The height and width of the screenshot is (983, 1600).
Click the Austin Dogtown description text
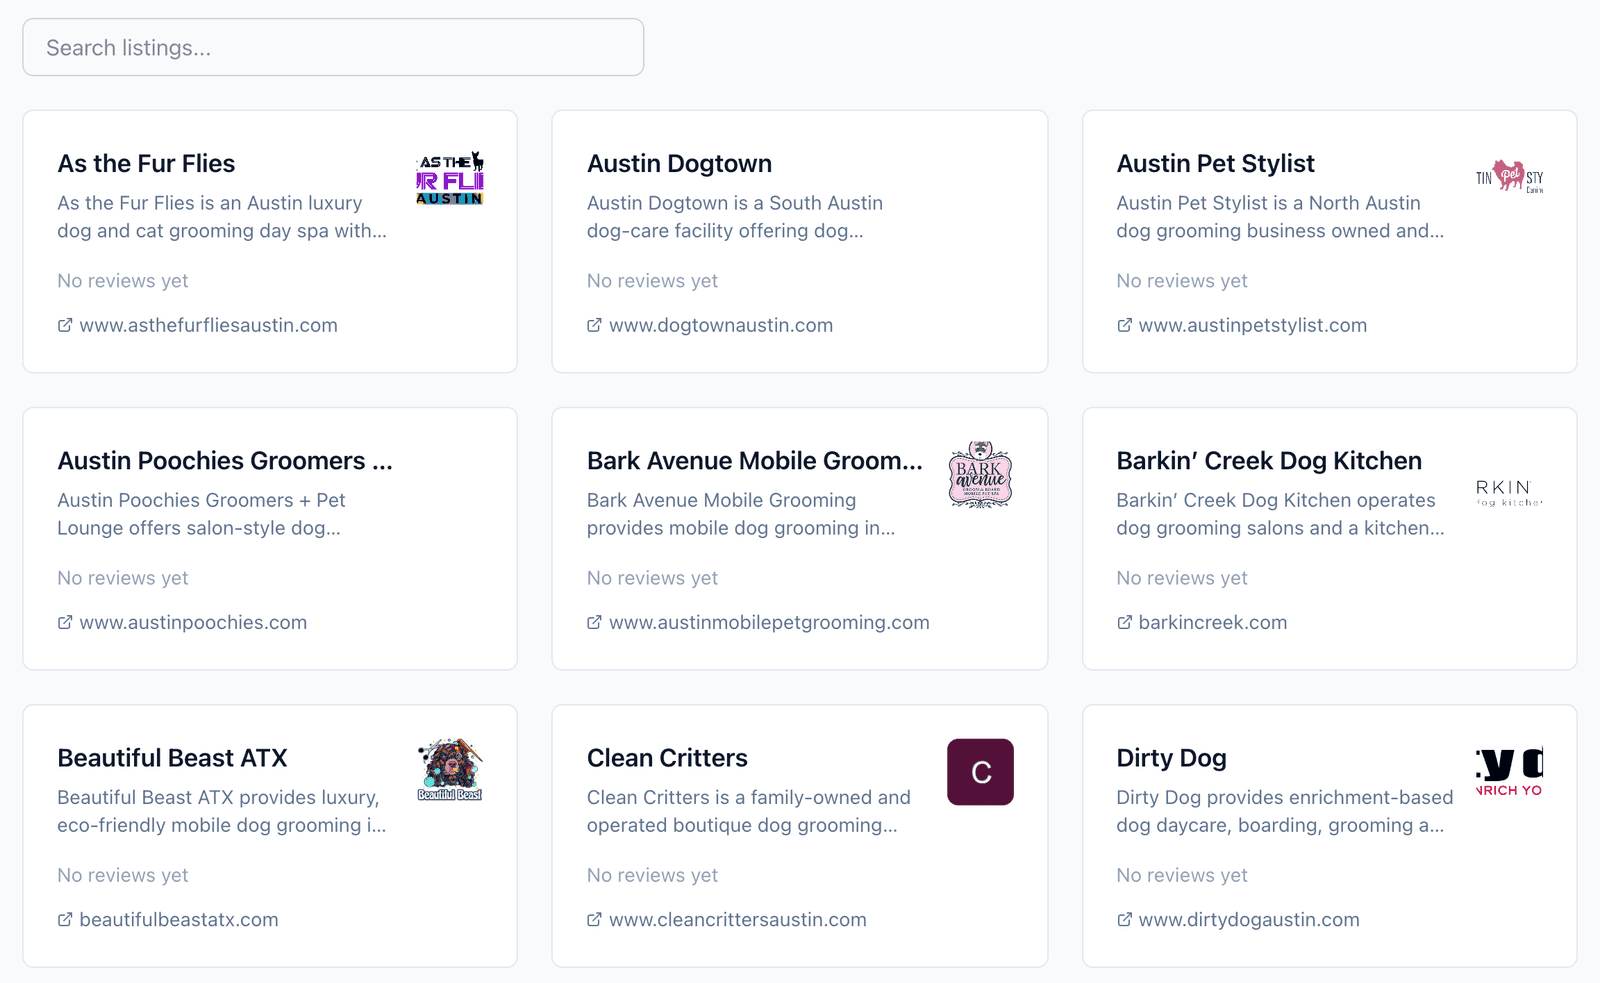coord(735,217)
